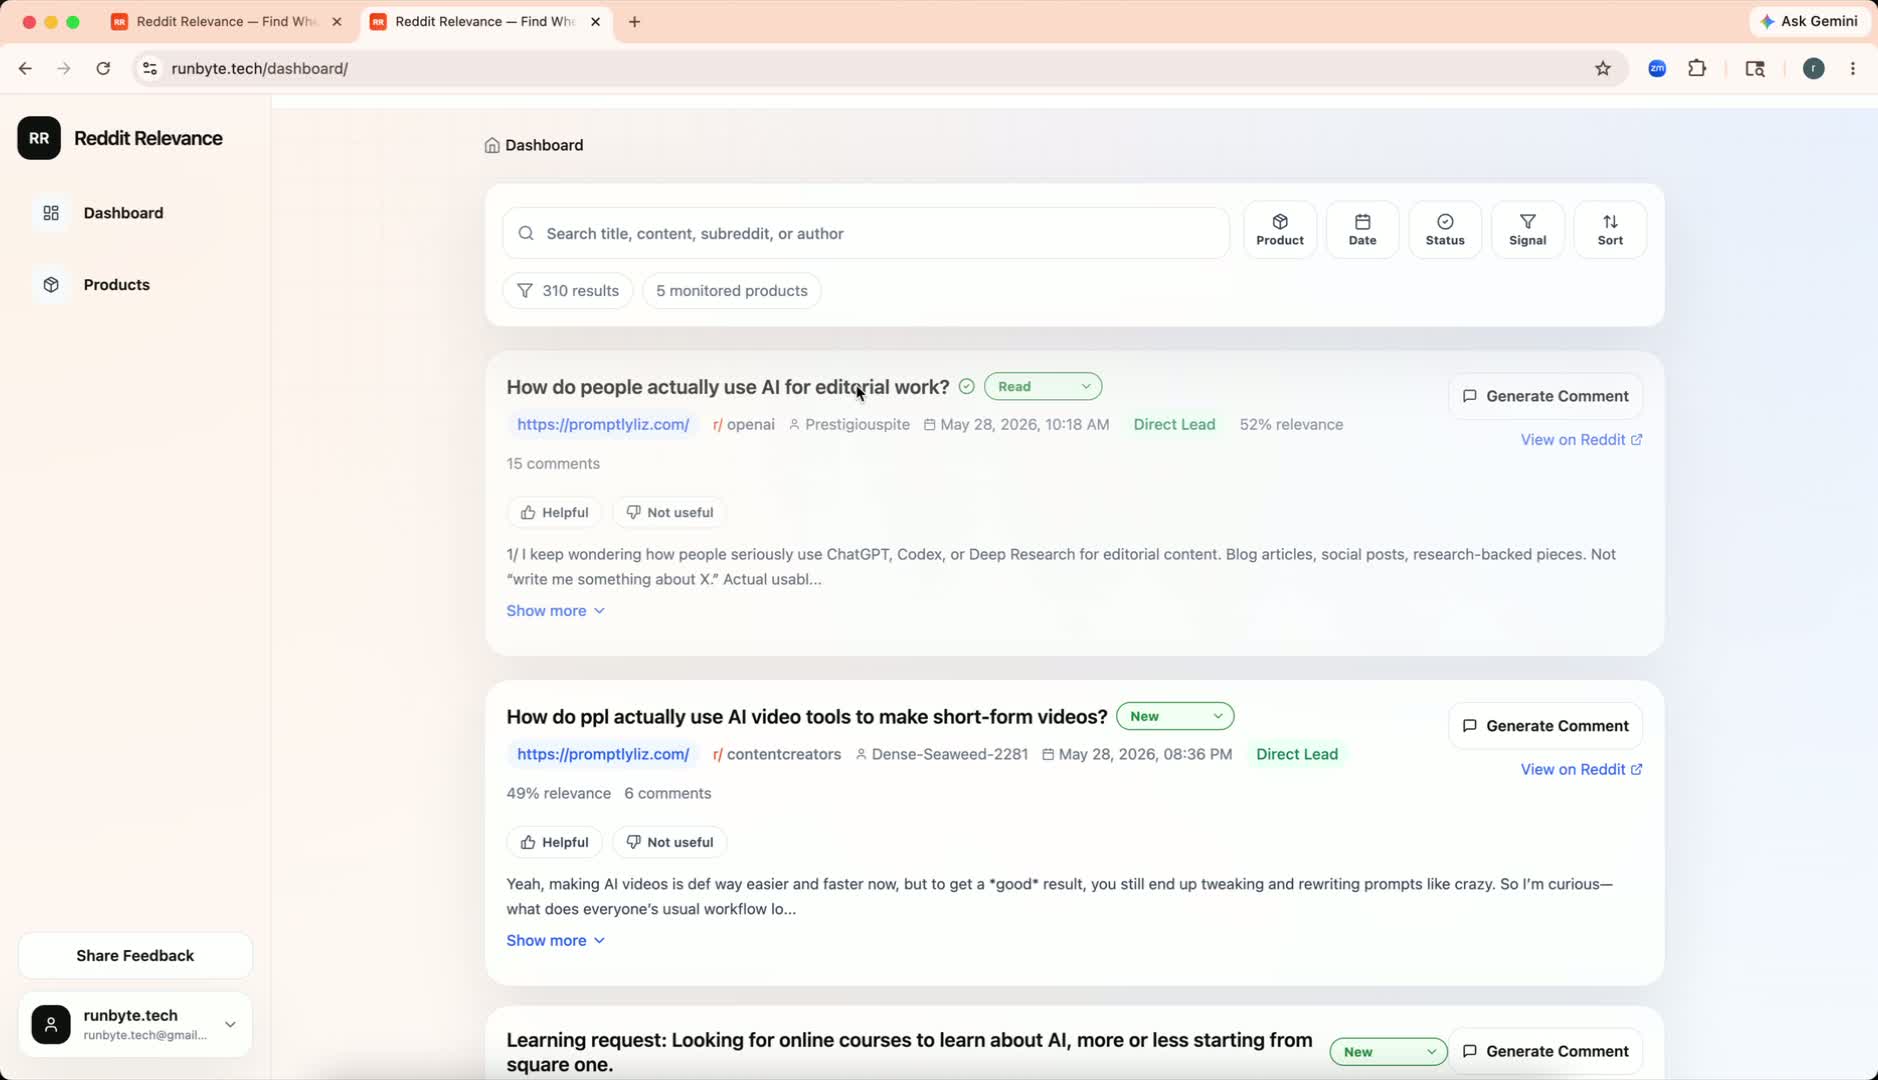Mark AI video tools post as Helpful

pos(554,843)
